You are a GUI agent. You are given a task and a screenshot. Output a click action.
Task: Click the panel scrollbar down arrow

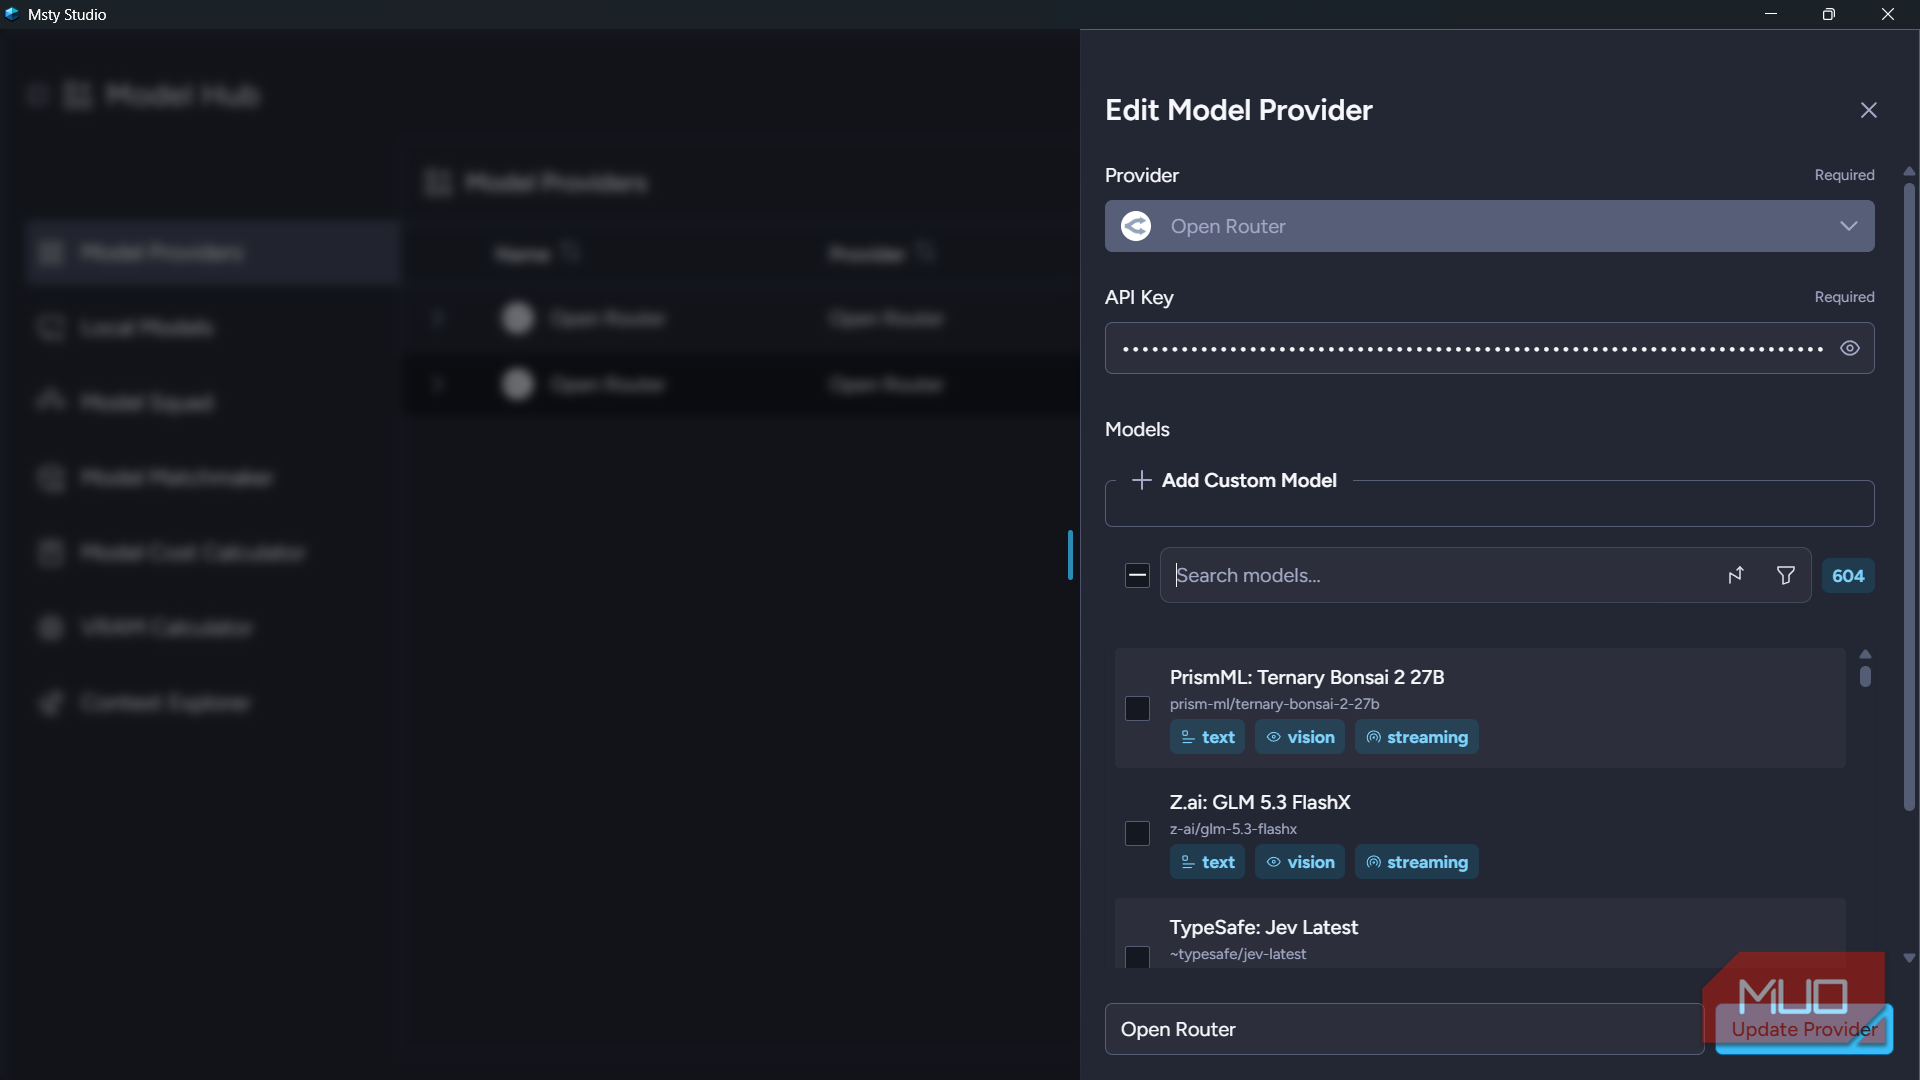click(x=1909, y=958)
